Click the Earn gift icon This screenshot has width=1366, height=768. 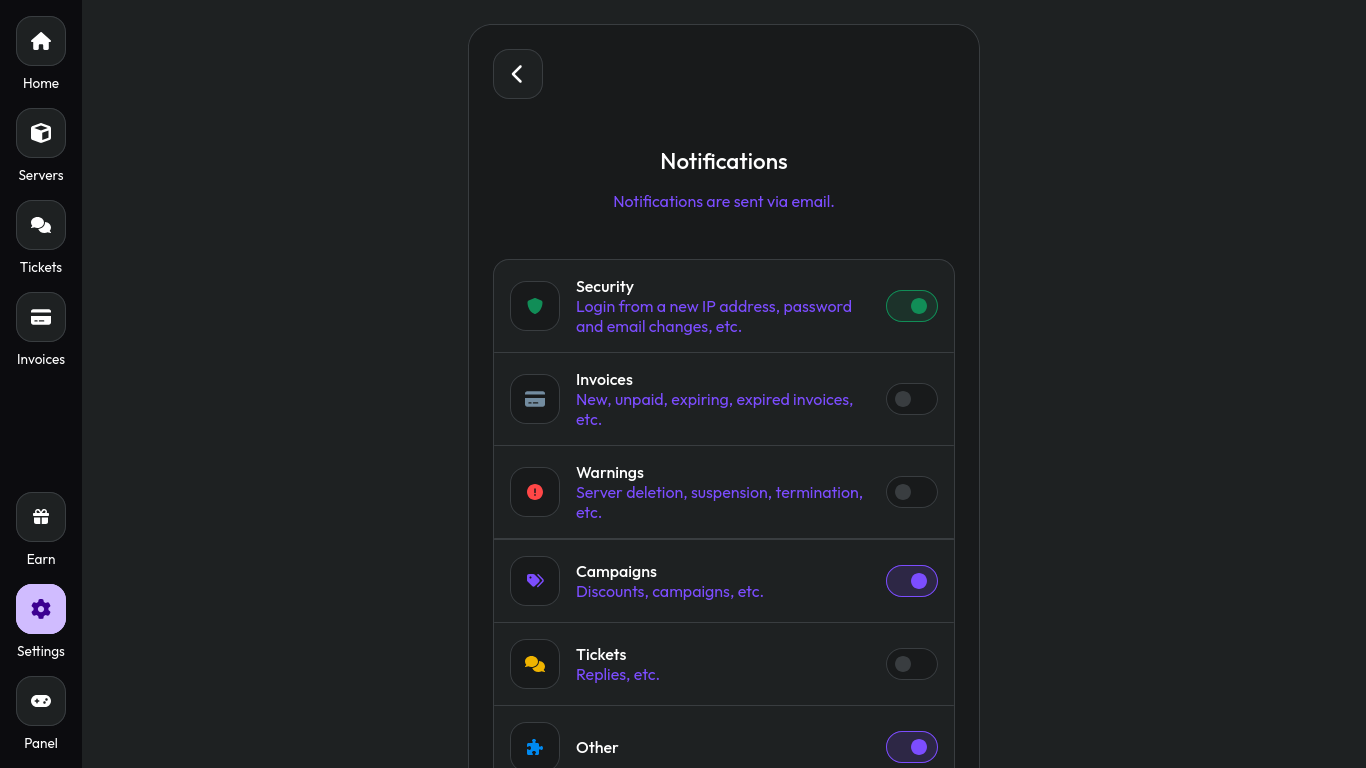click(40, 517)
